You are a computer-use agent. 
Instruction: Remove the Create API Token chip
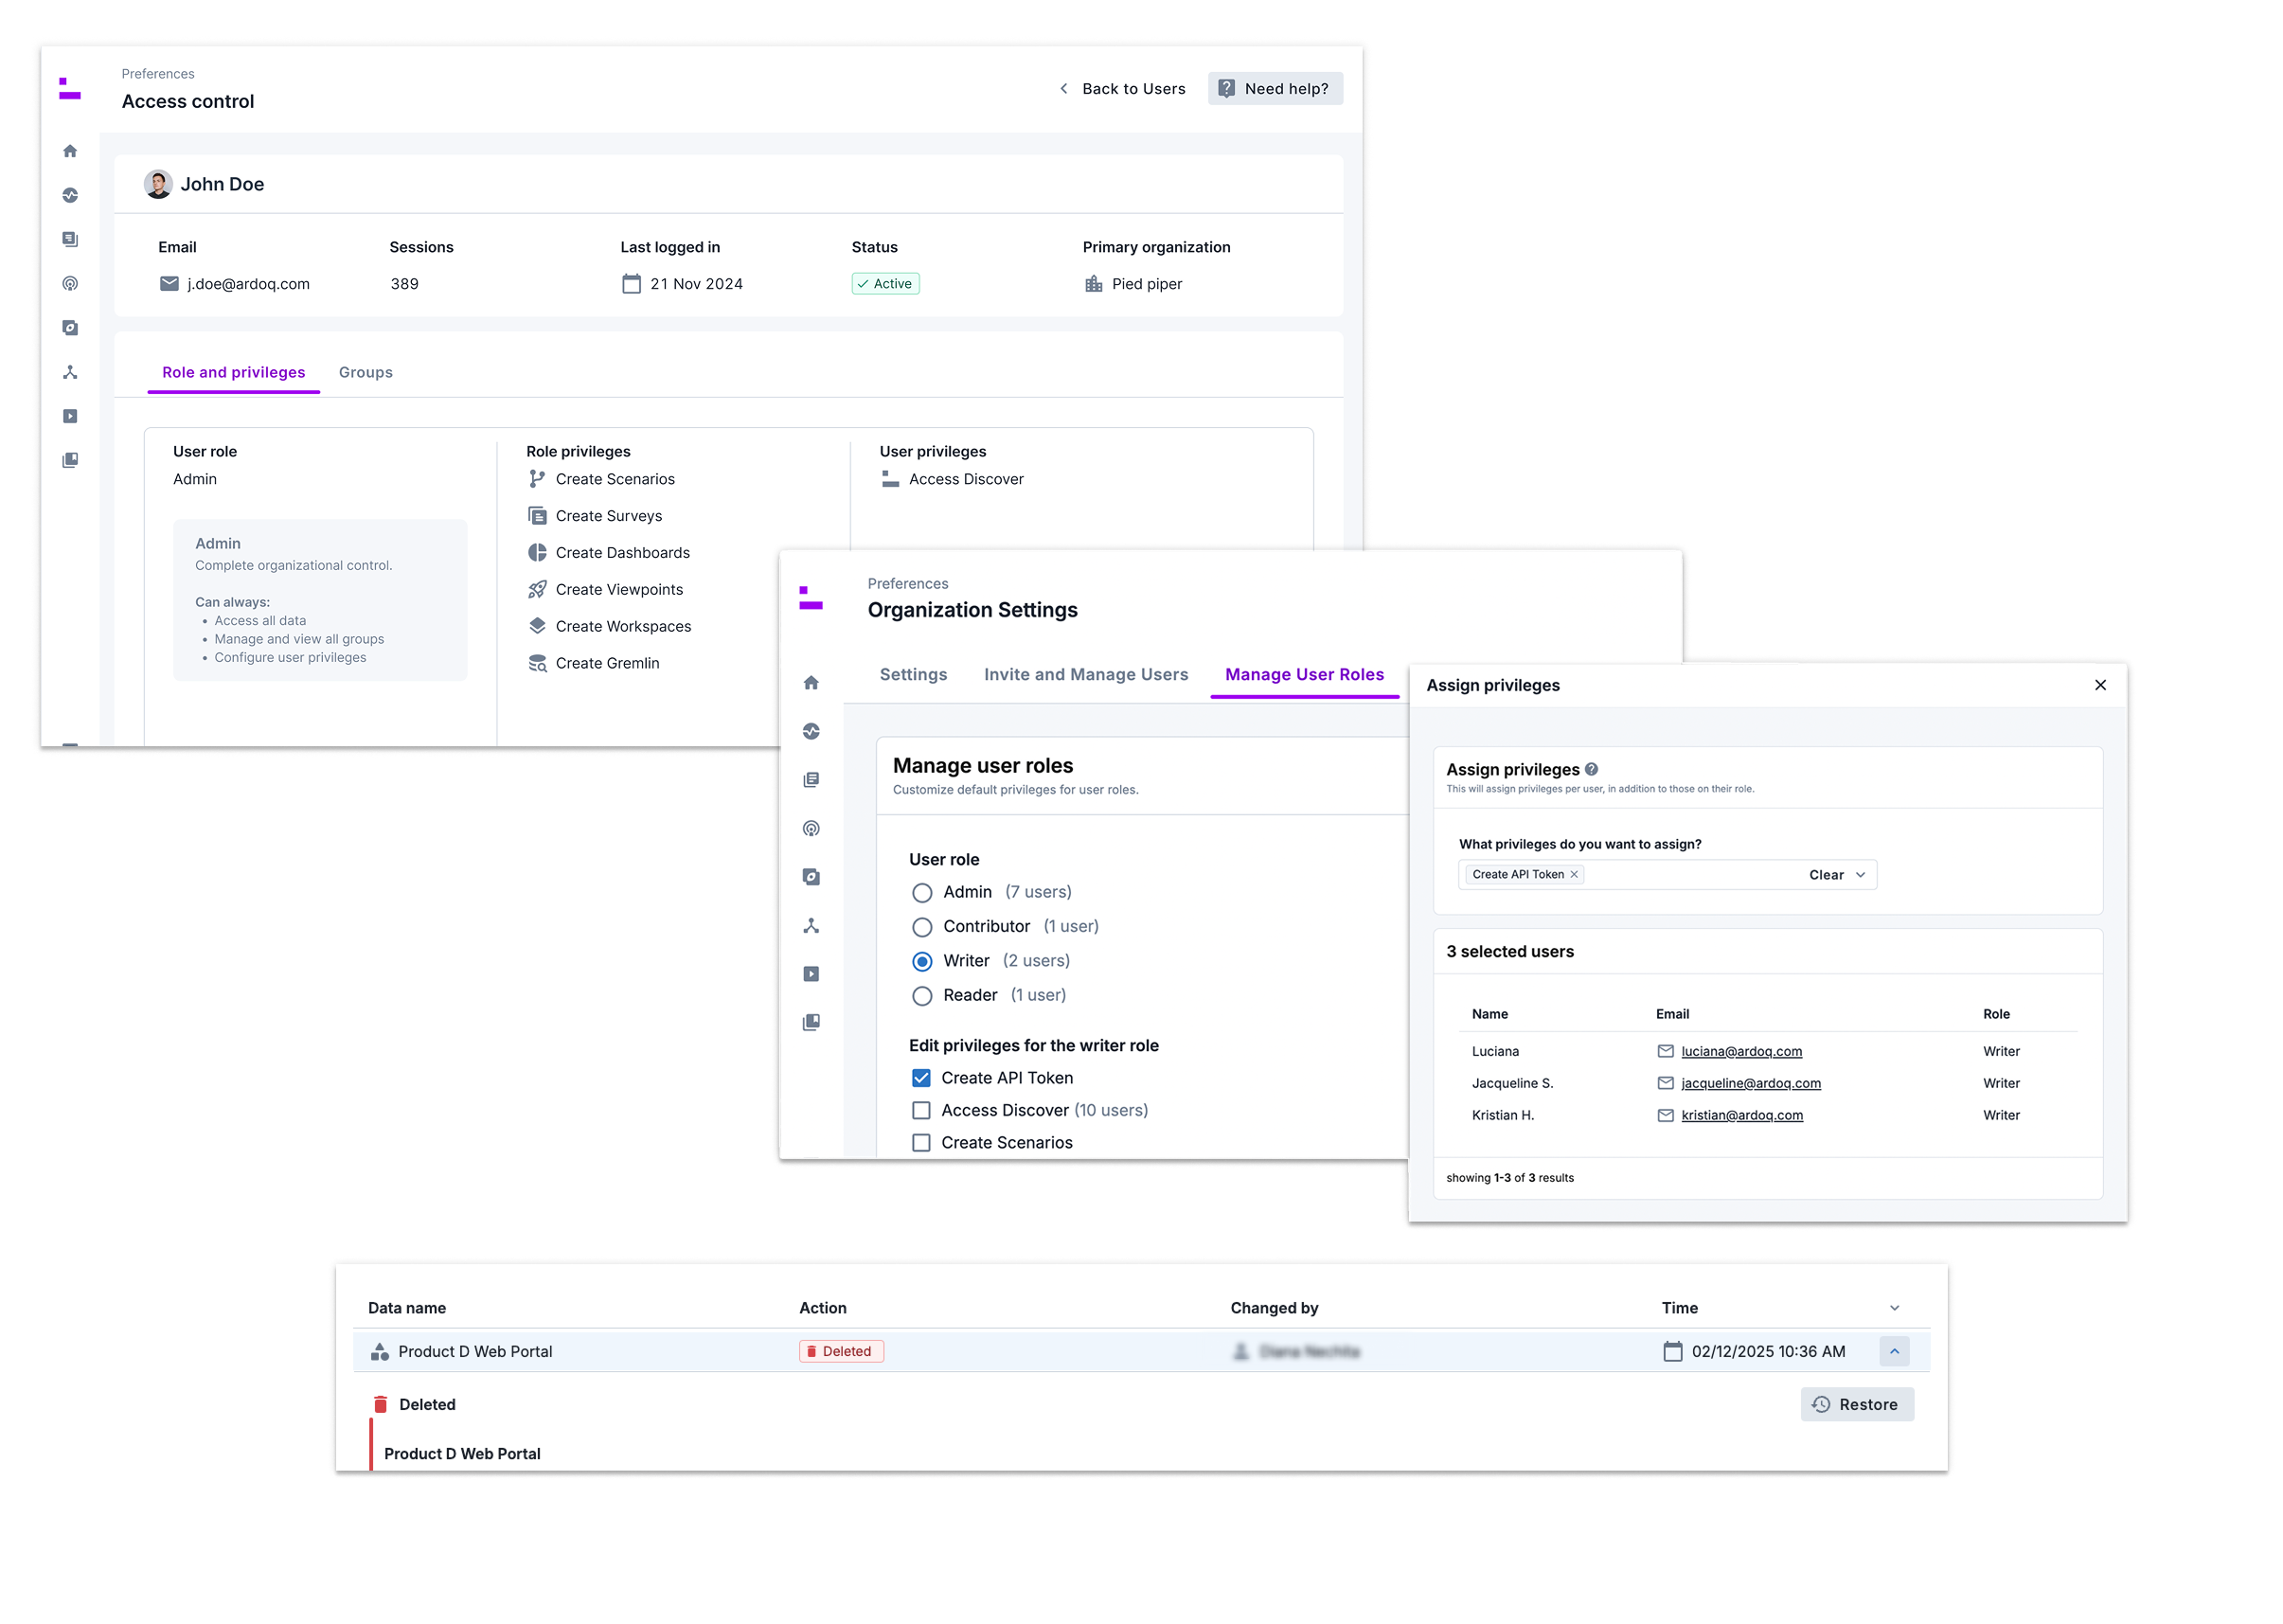click(1574, 874)
